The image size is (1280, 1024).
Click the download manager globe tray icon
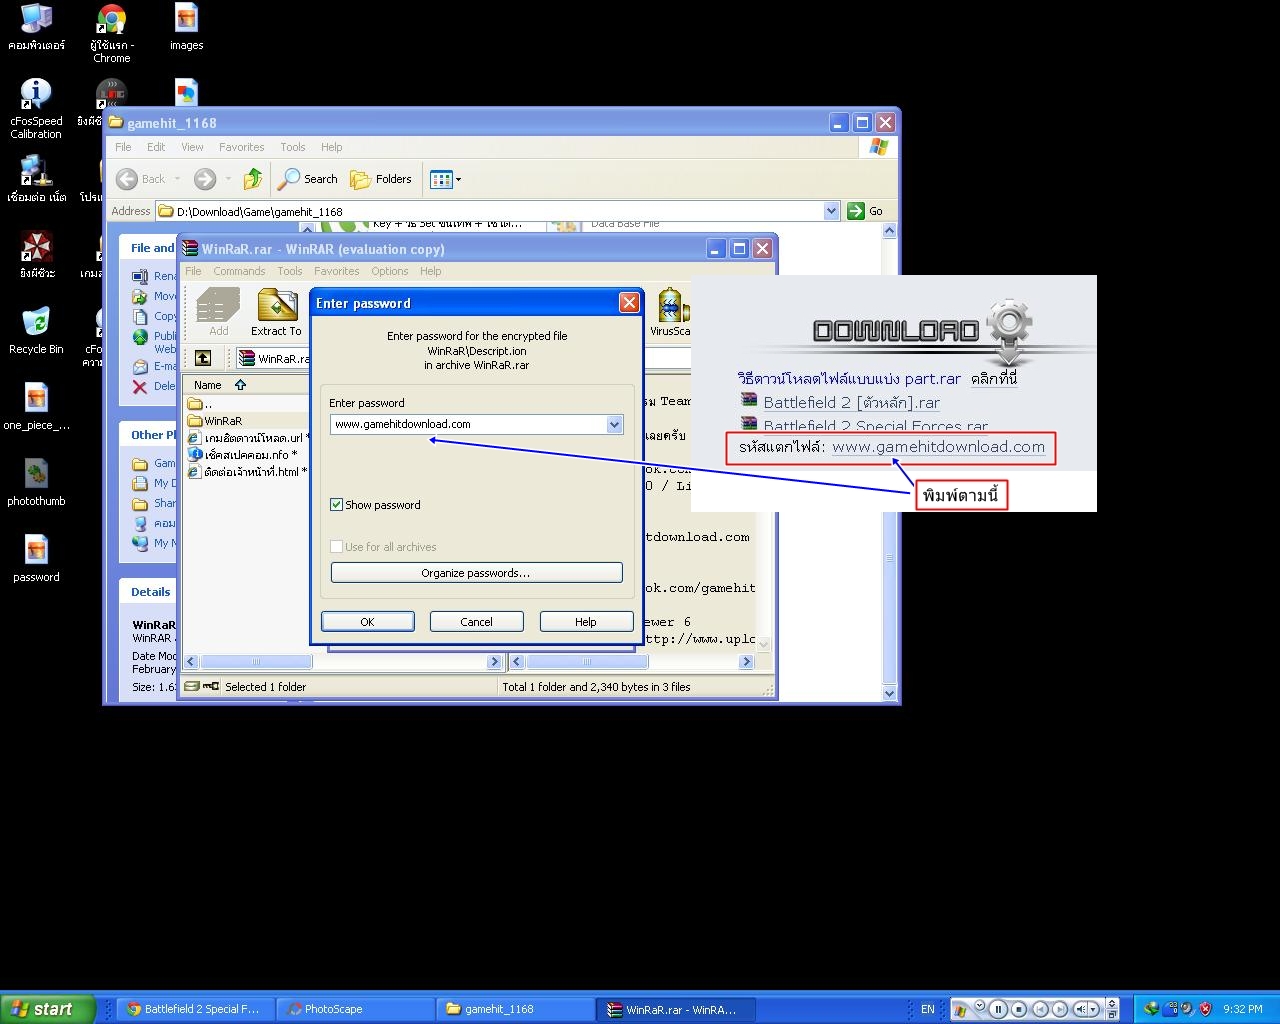click(1151, 1009)
